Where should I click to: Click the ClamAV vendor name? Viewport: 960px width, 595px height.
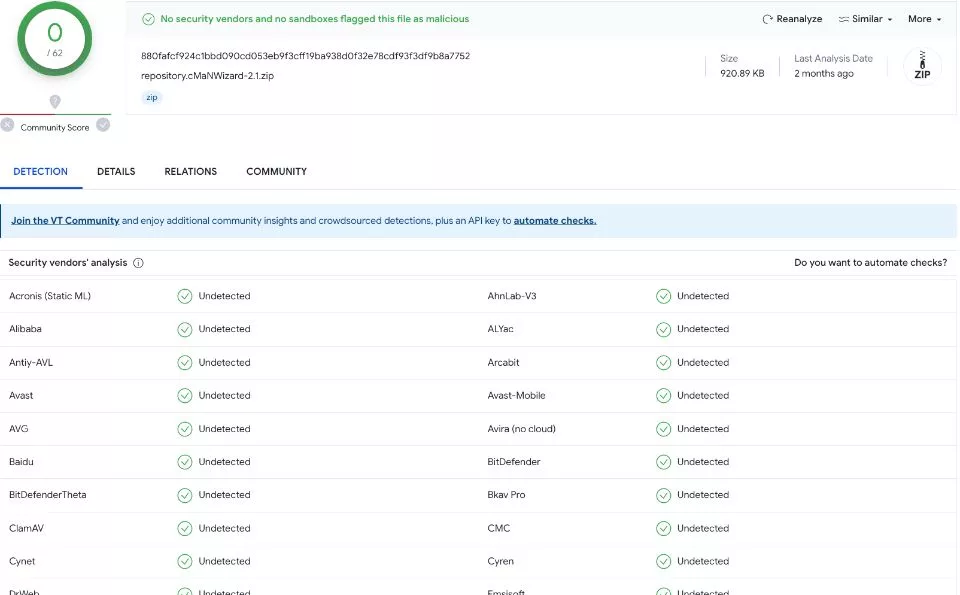(x=26, y=528)
